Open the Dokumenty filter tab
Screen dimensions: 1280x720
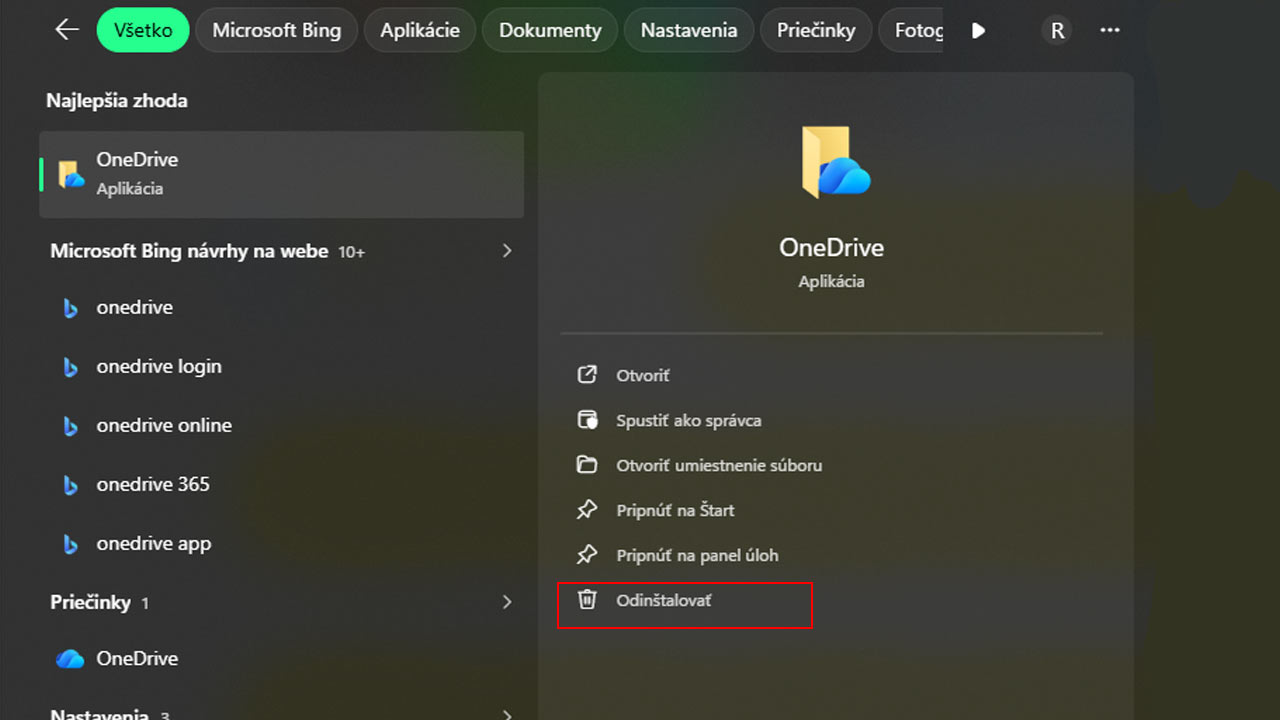tap(550, 30)
